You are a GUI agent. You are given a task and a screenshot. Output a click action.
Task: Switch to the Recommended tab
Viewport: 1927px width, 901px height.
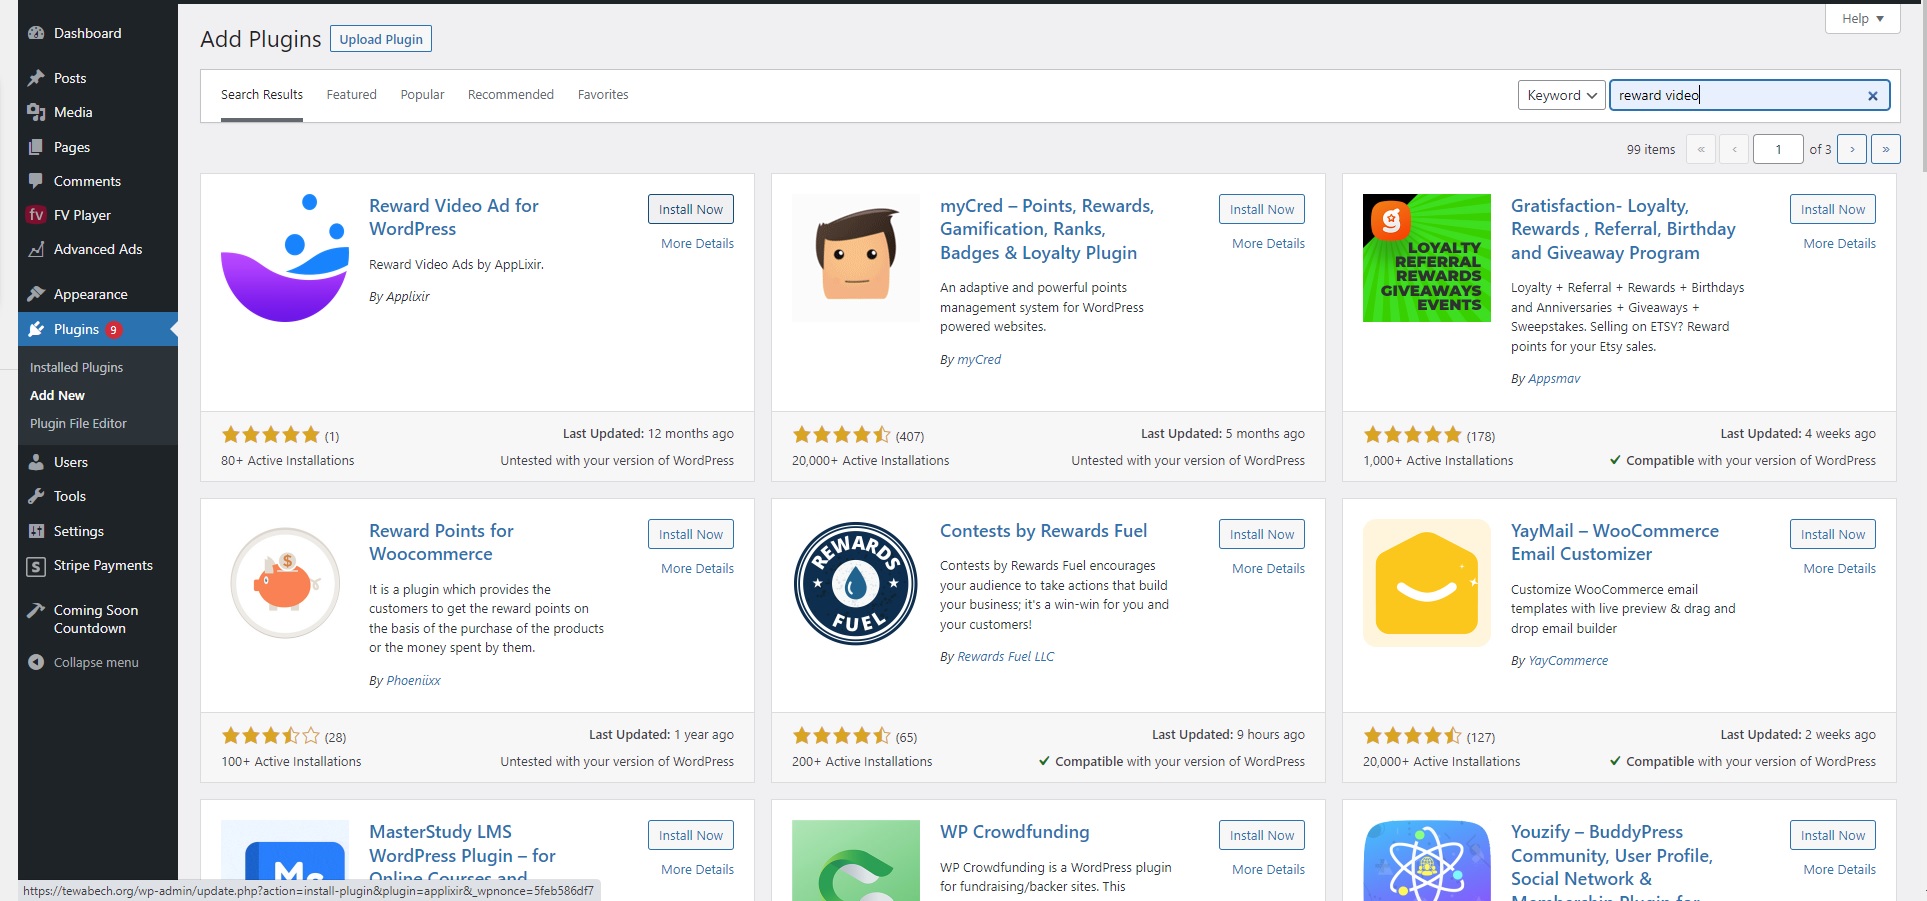click(x=510, y=95)
